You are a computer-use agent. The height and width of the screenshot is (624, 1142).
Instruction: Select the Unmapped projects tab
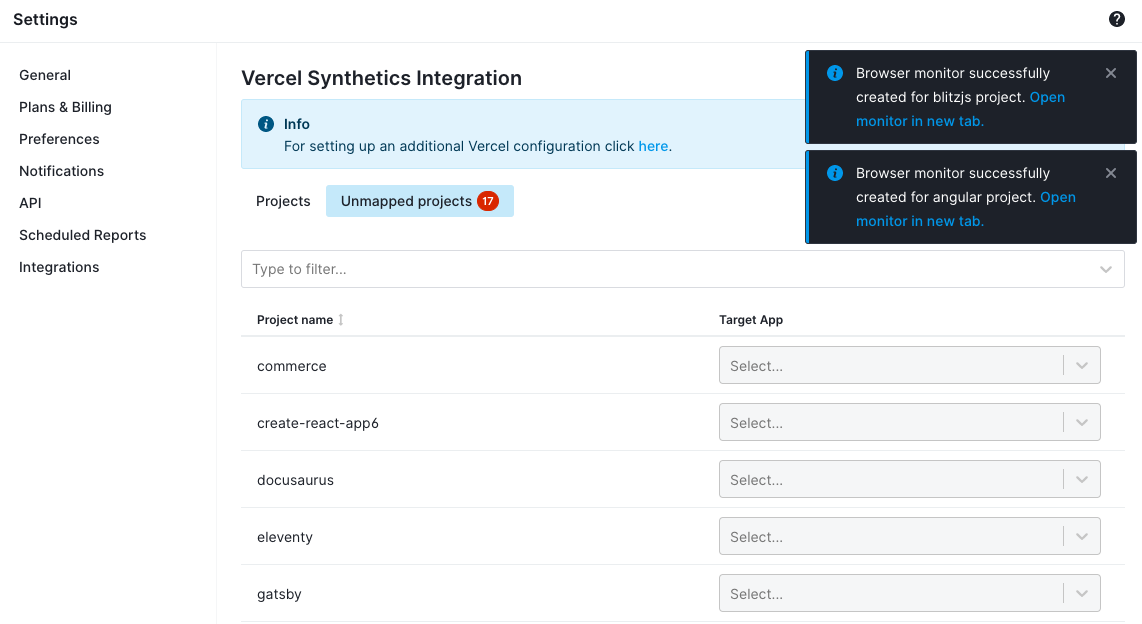(420, 201)
